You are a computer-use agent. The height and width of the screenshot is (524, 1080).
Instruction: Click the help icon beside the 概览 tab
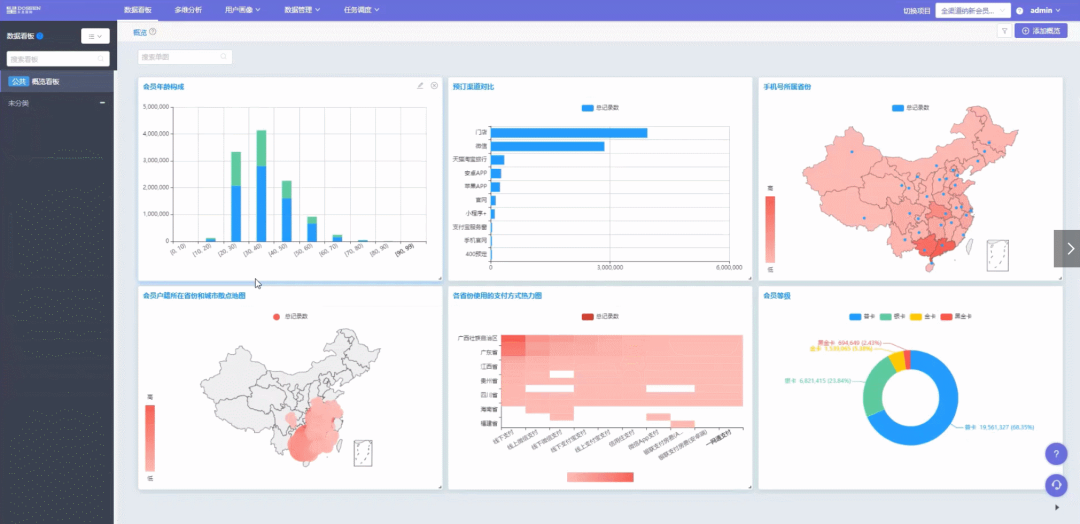coord(152,32)
